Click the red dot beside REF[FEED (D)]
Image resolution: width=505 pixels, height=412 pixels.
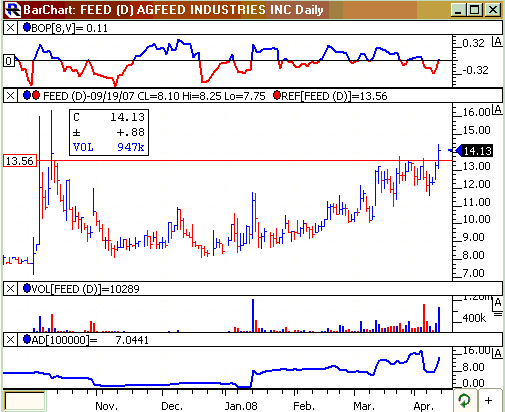276,96
